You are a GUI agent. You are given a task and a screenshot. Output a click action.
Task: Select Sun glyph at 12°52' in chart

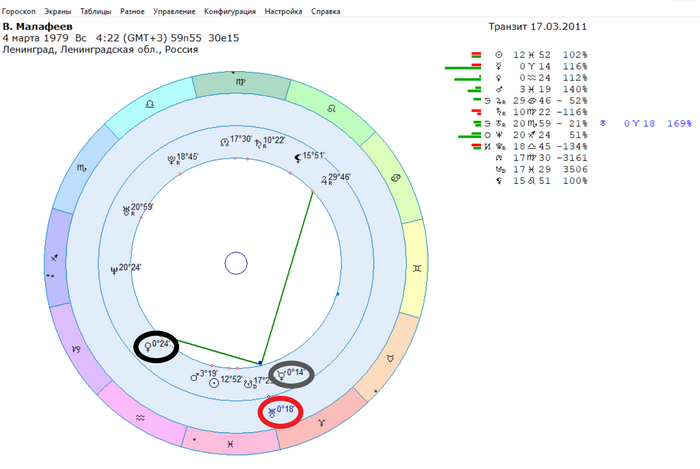(x=214, y=382)
